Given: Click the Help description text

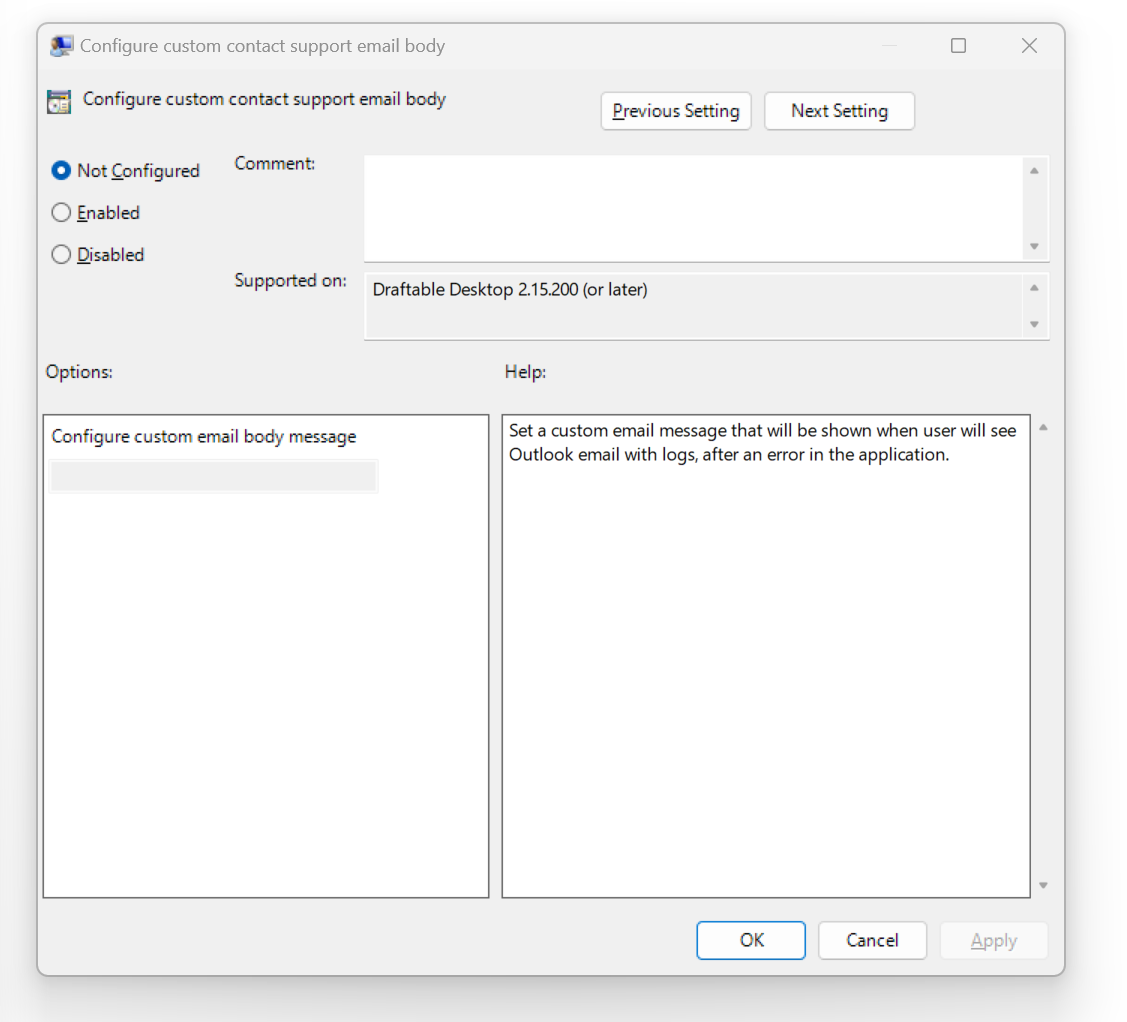Looking at the screenshot, I should click(763, 442).
